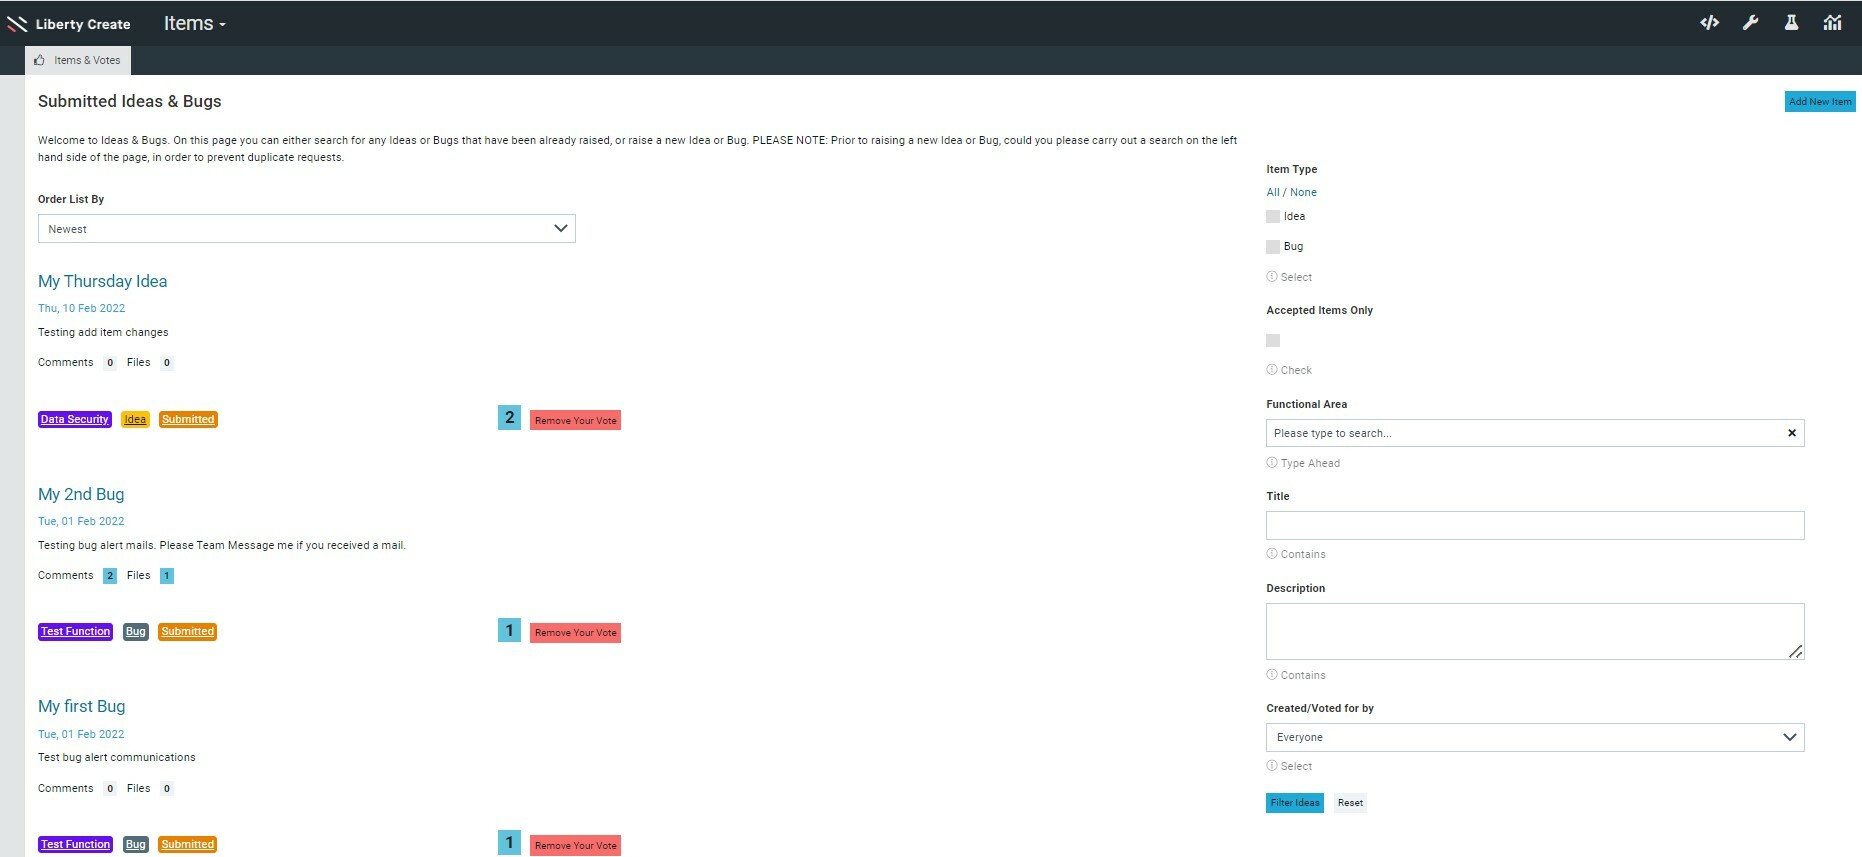The width and height of the screenshot is (1862, 857).
Task: Clear Functional Area search with X icon
Action: tap(1791, 433)
